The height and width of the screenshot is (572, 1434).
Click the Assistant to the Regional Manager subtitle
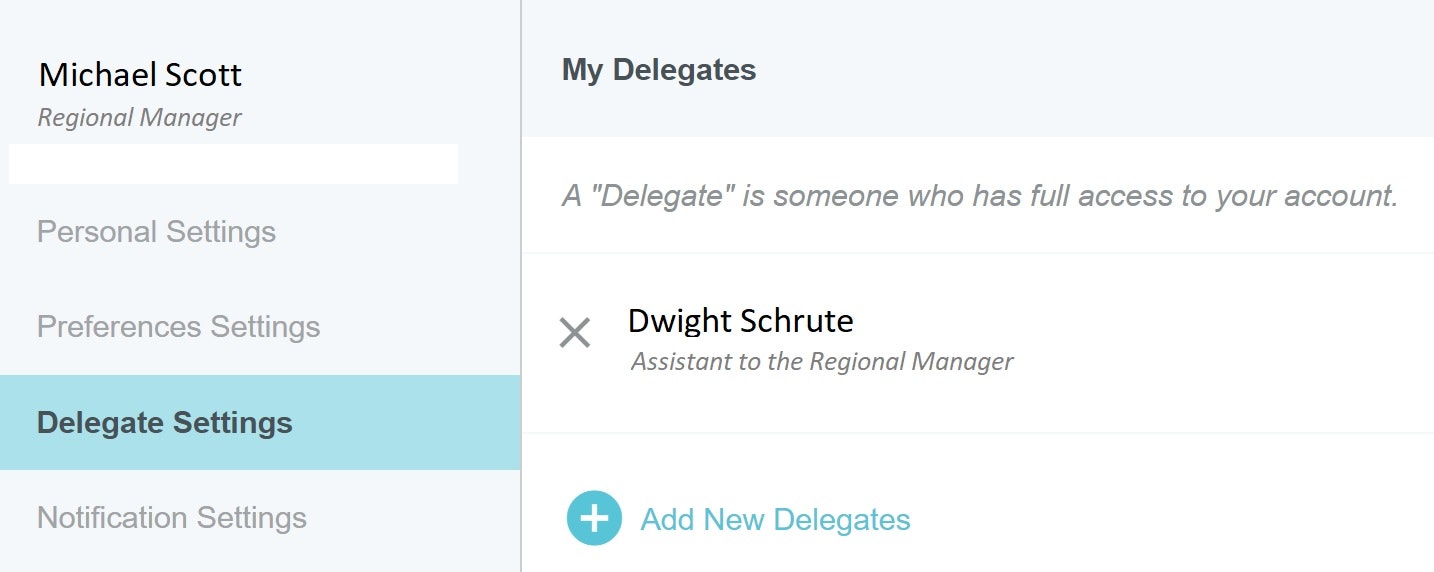821,361
